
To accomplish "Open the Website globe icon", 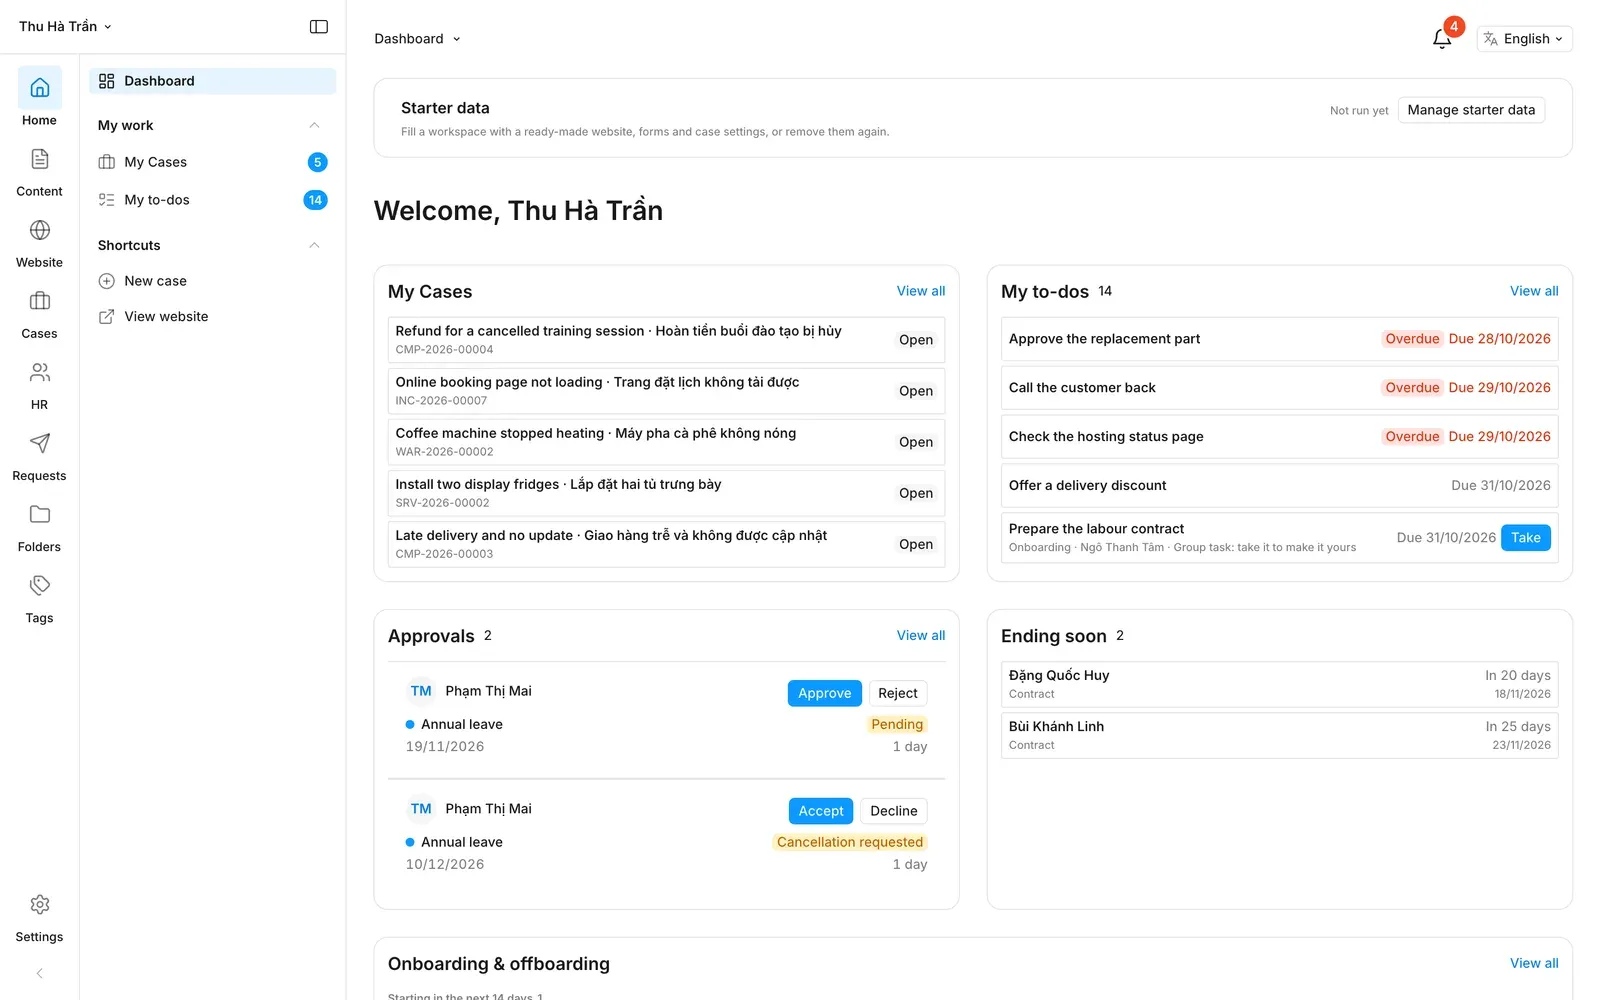I will pyautogui.click(x=39, y=230).
